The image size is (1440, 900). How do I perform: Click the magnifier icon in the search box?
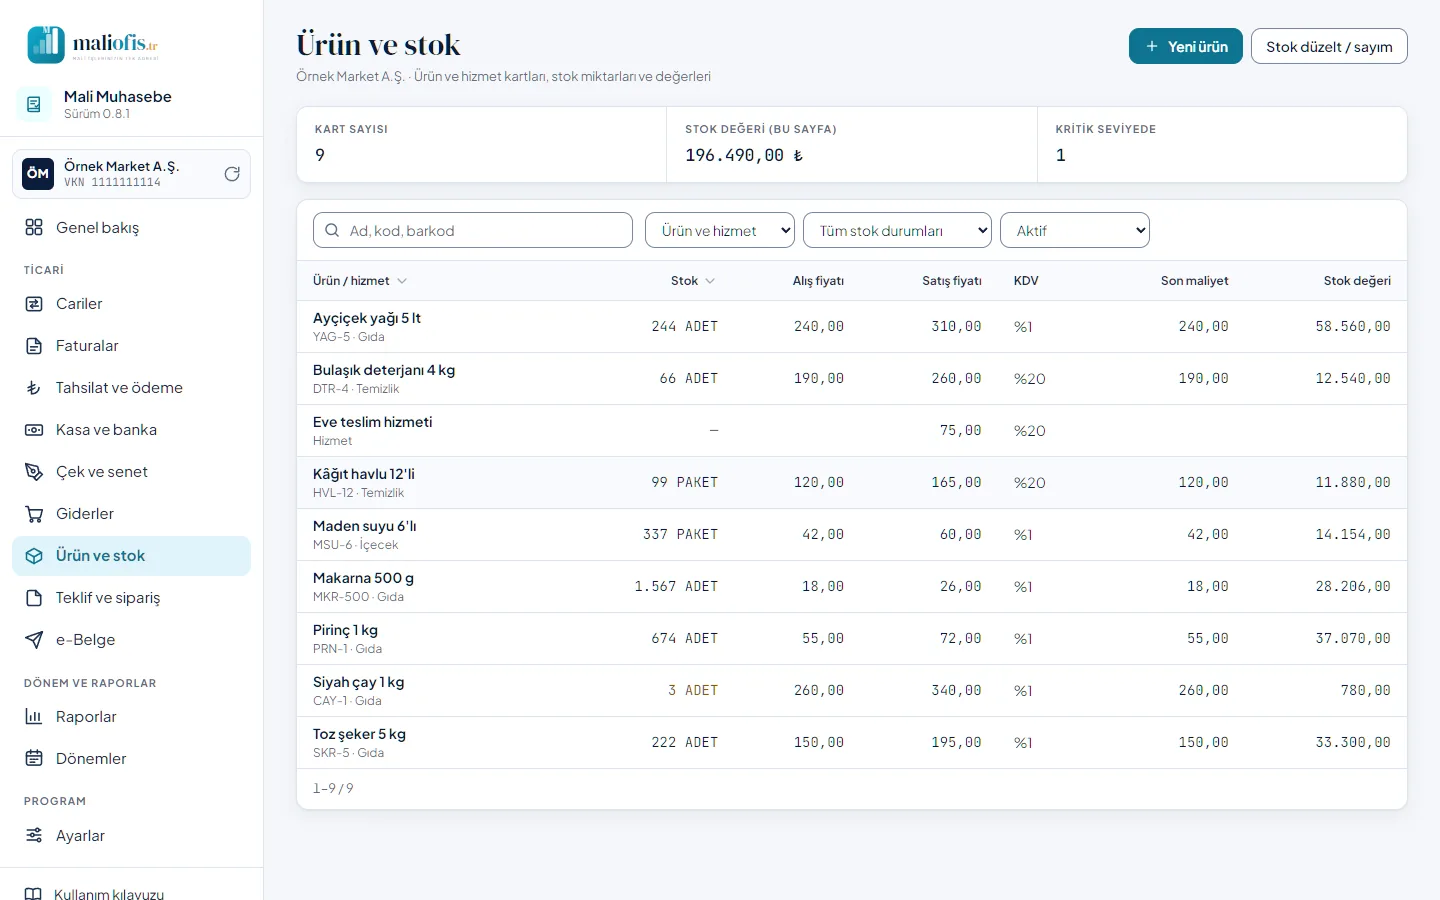332,230
